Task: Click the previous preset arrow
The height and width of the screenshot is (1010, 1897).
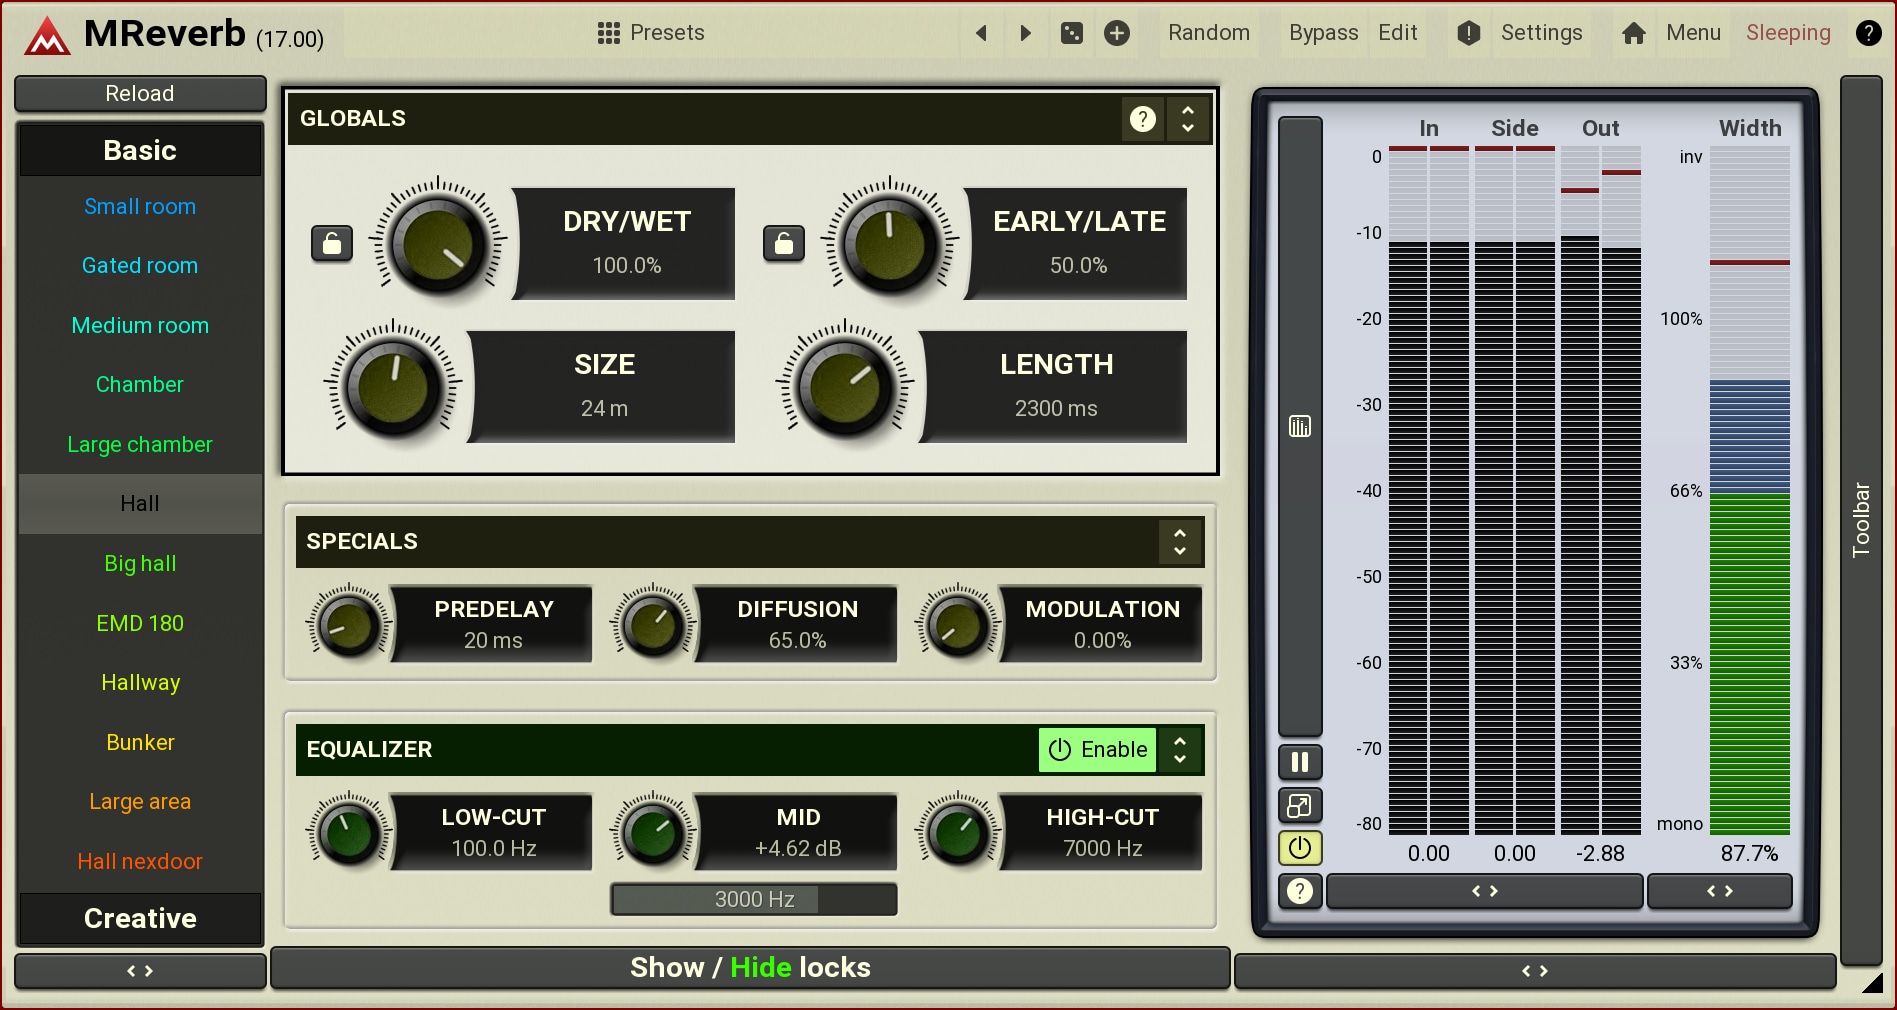Action: coord(981,33)
